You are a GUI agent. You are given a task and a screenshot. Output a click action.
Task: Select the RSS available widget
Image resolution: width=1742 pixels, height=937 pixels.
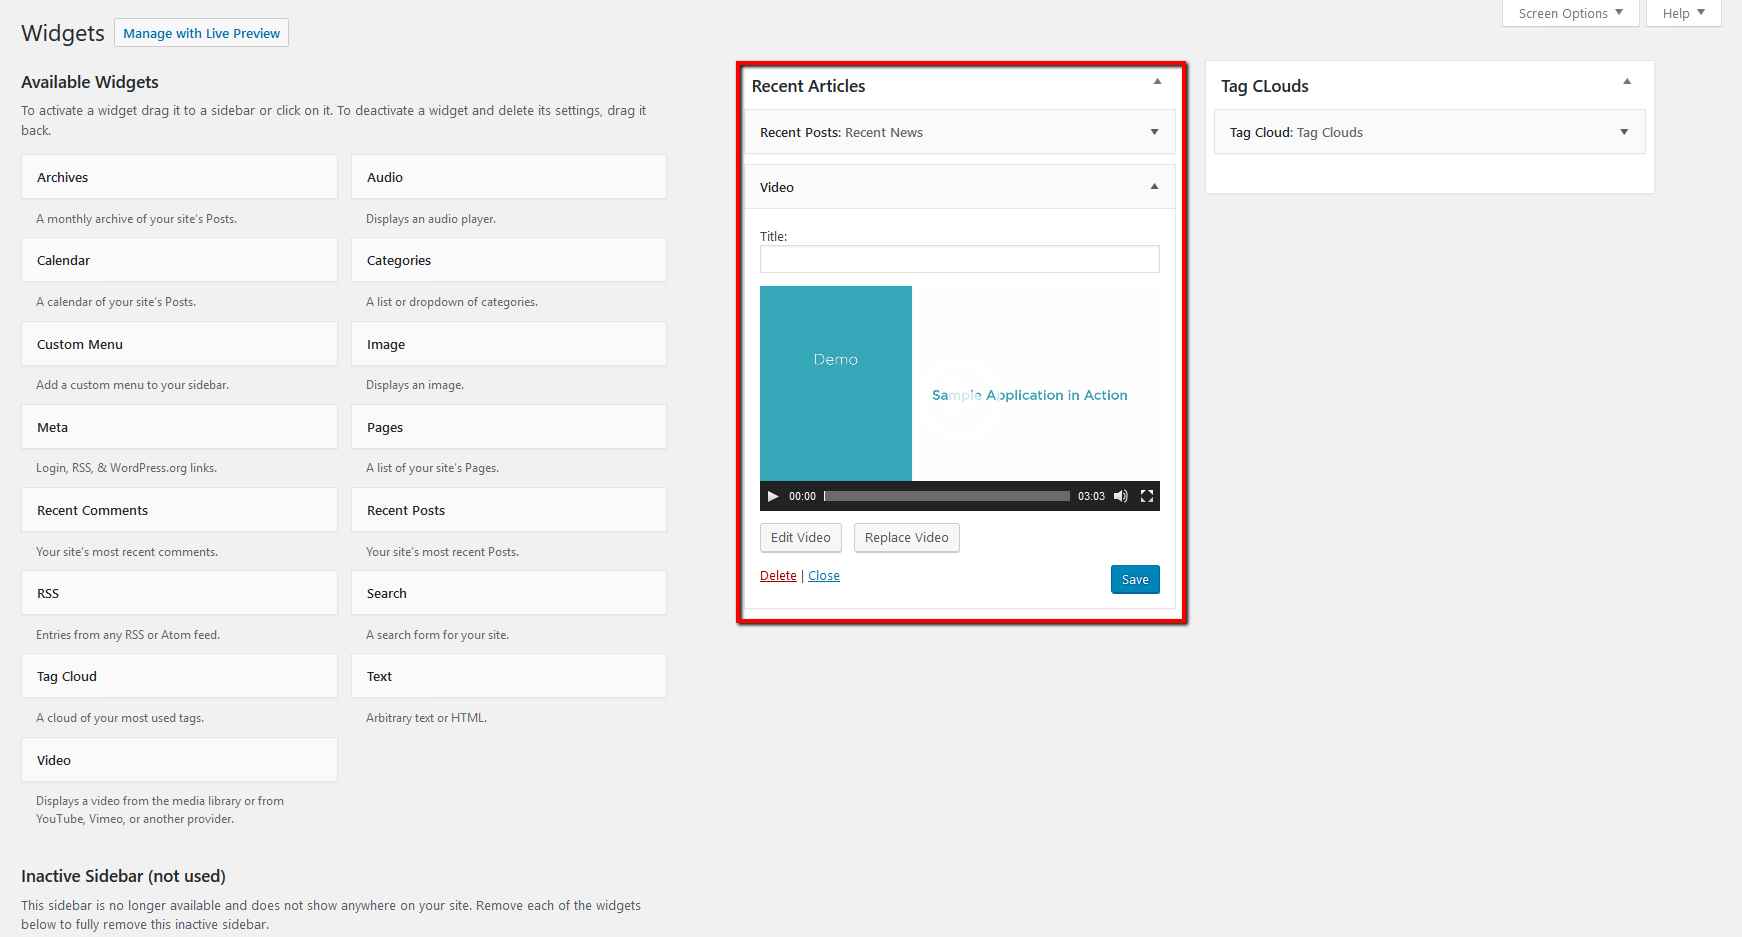[179, 593]
